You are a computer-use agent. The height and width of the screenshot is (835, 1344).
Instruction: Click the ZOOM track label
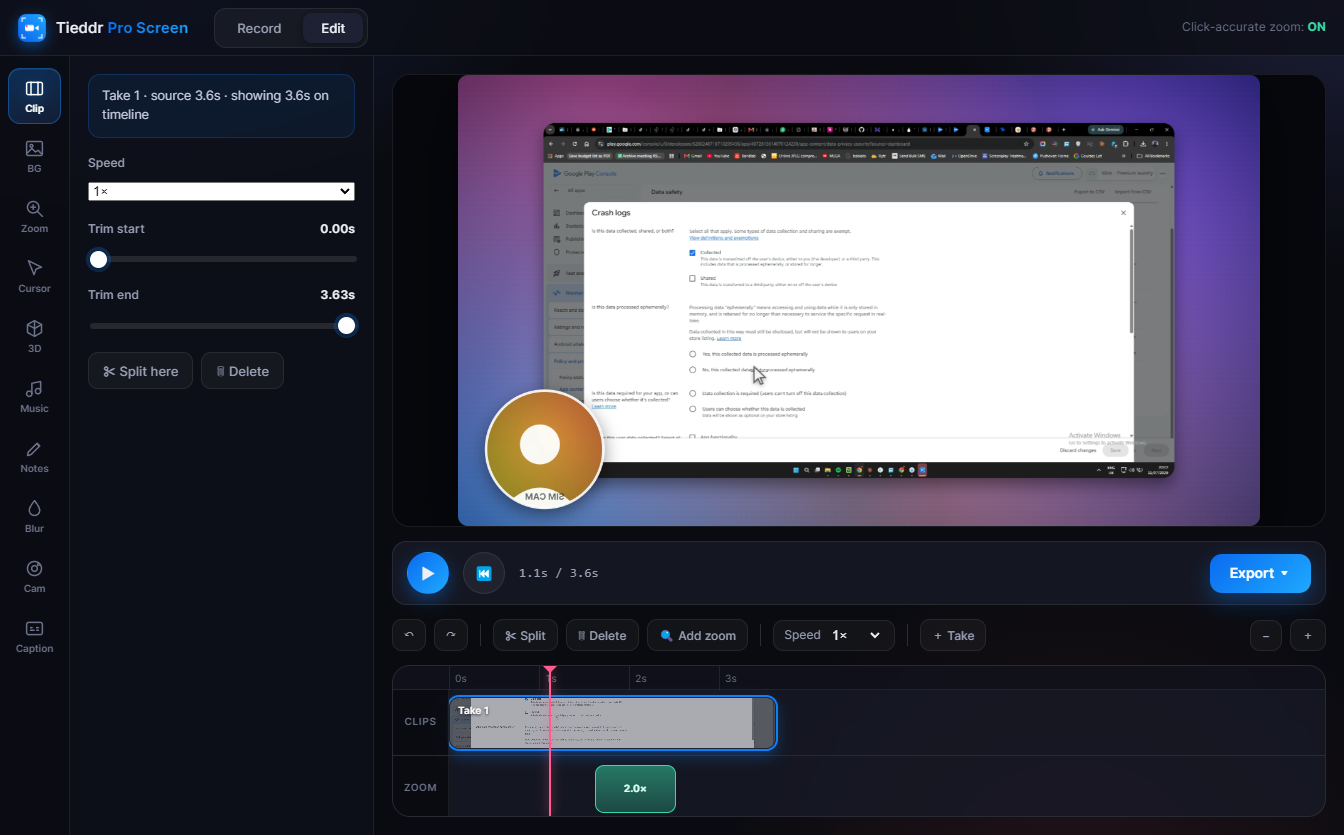pyautogui.click(x=420, y=788)
